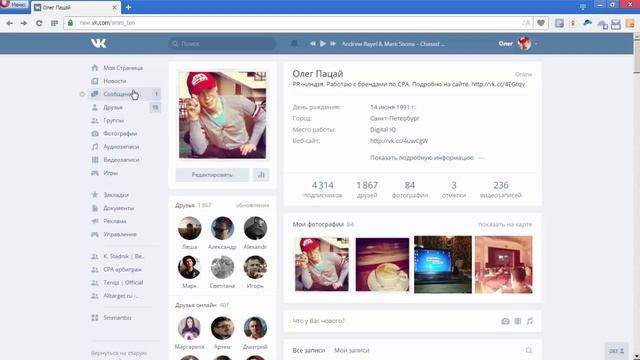640x360 pixels.
Task: Click the Редактировать button
Action: pos(212,175)
